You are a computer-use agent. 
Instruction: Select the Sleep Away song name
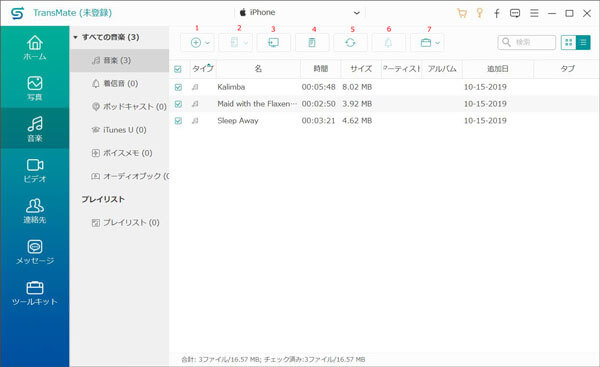[238, 121]
